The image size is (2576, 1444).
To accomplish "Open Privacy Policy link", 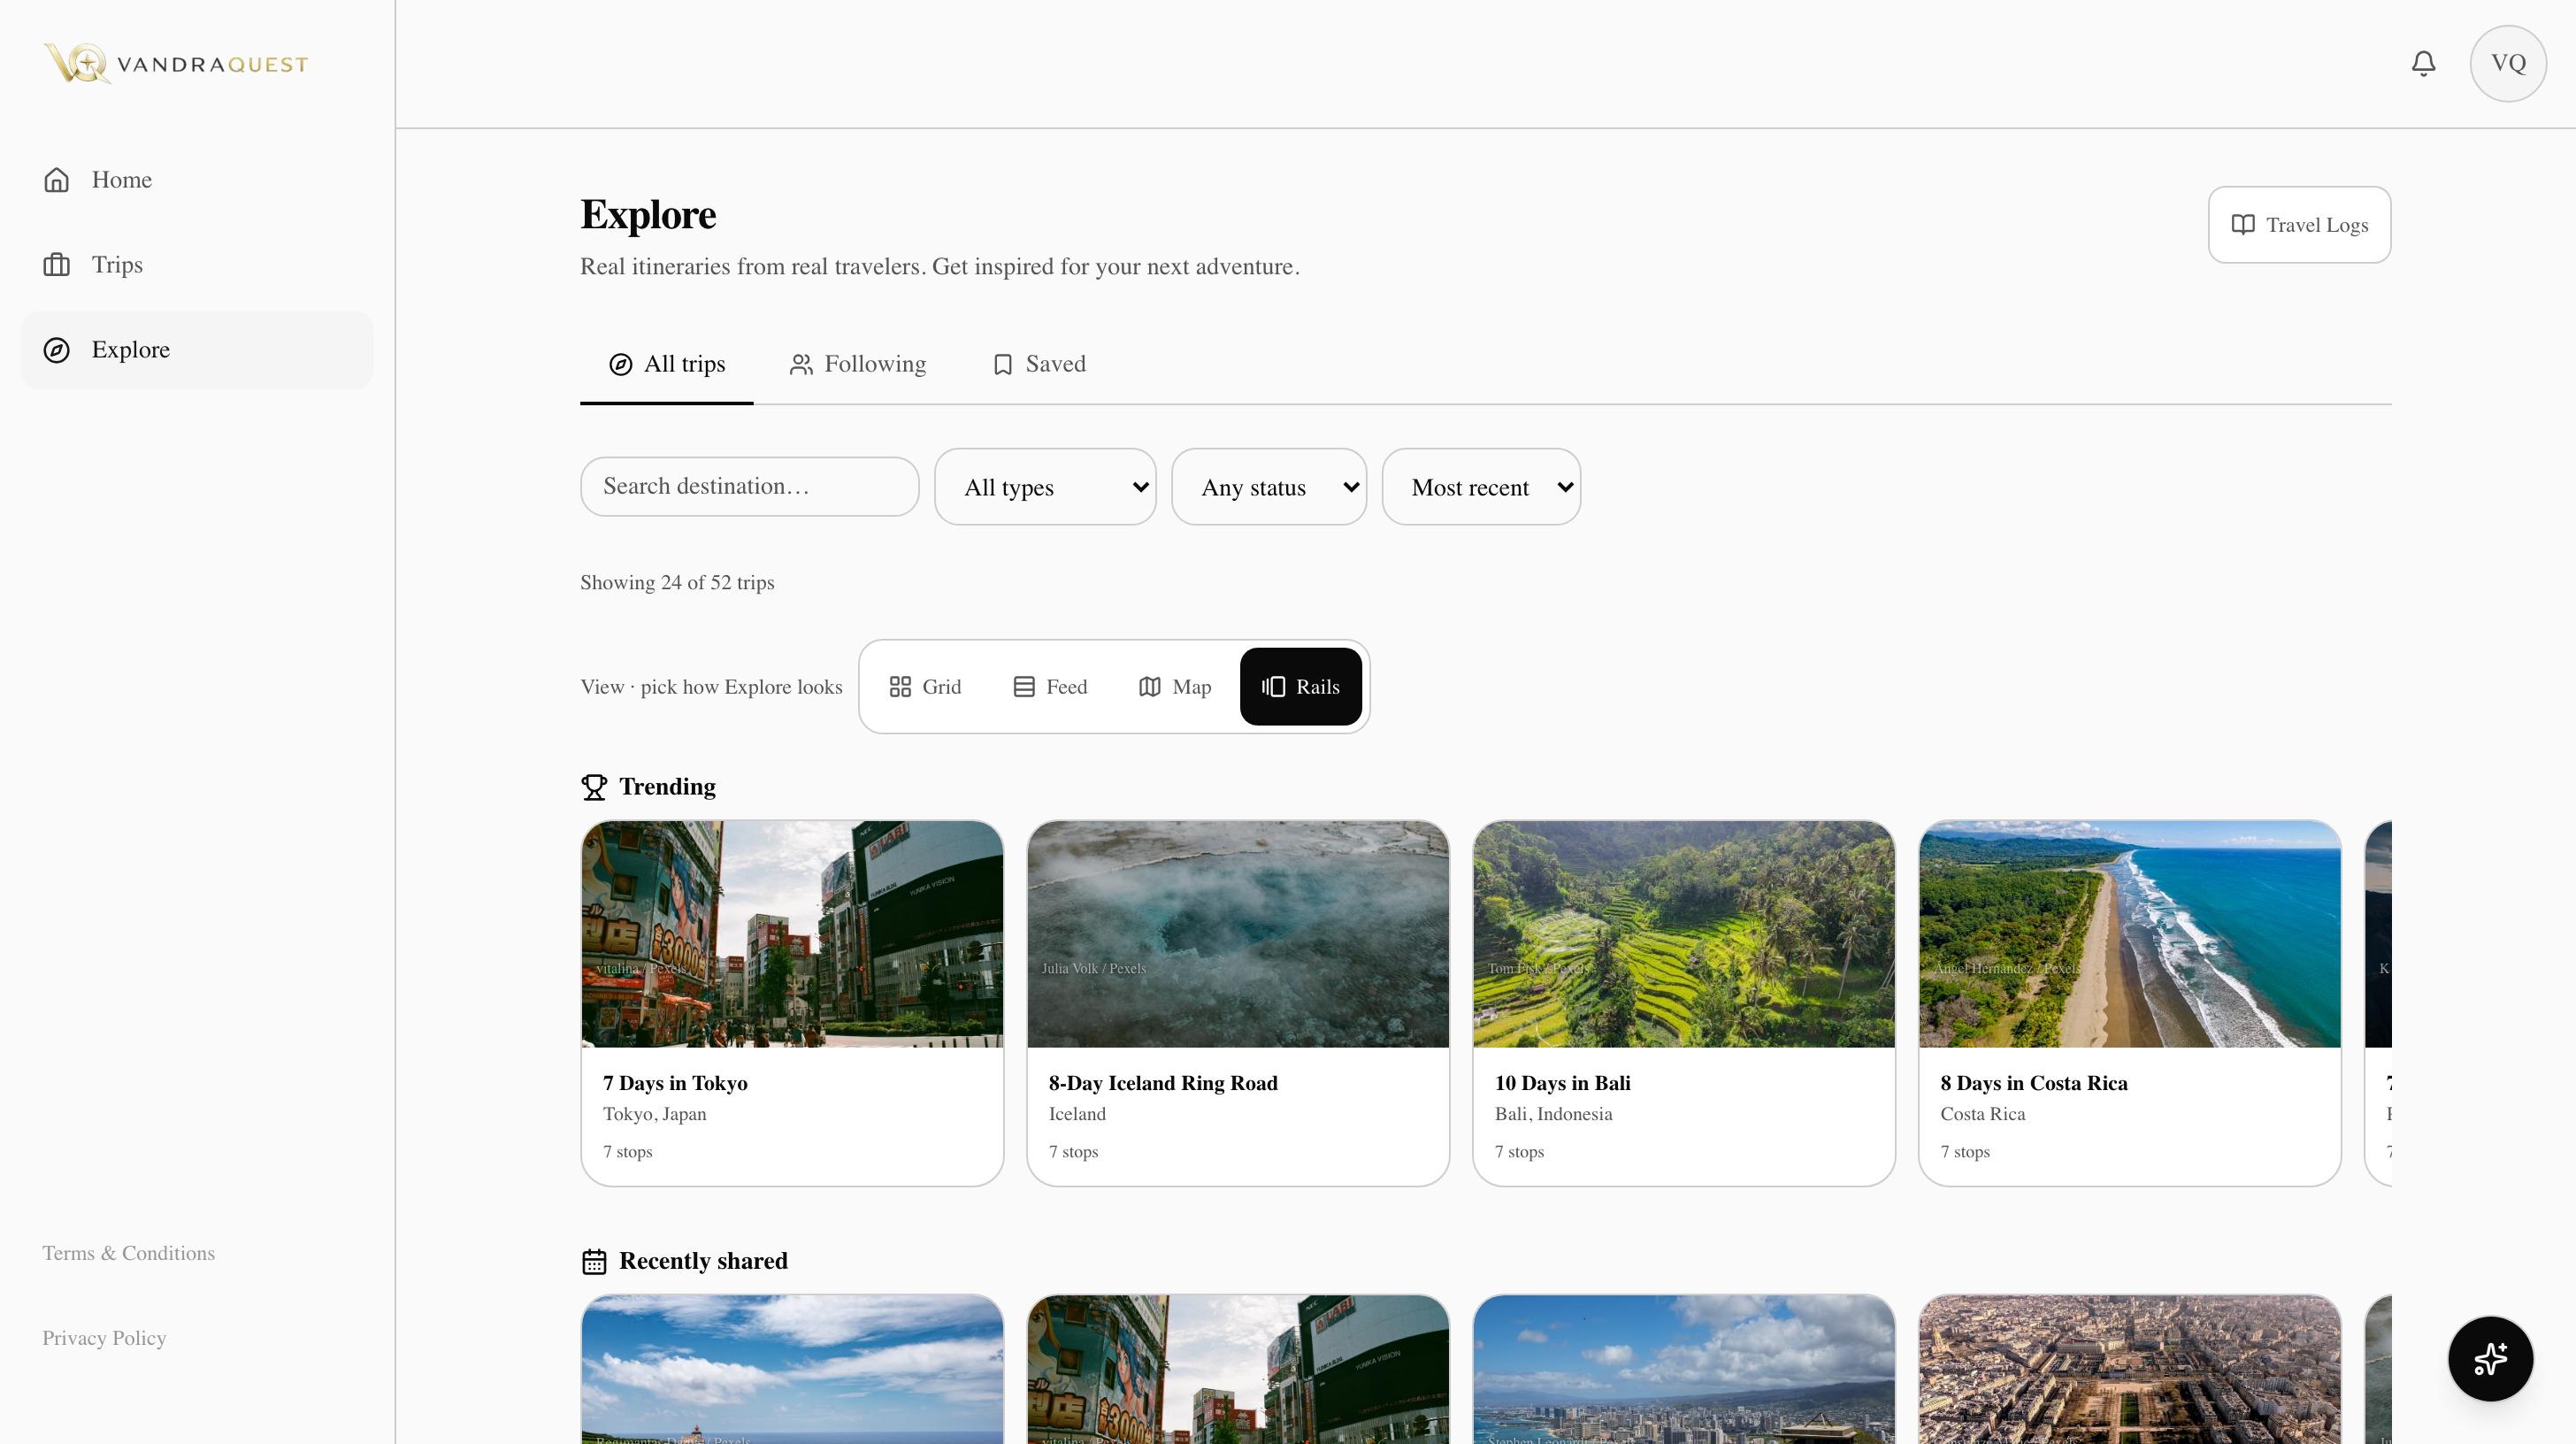I will 104,1338.
